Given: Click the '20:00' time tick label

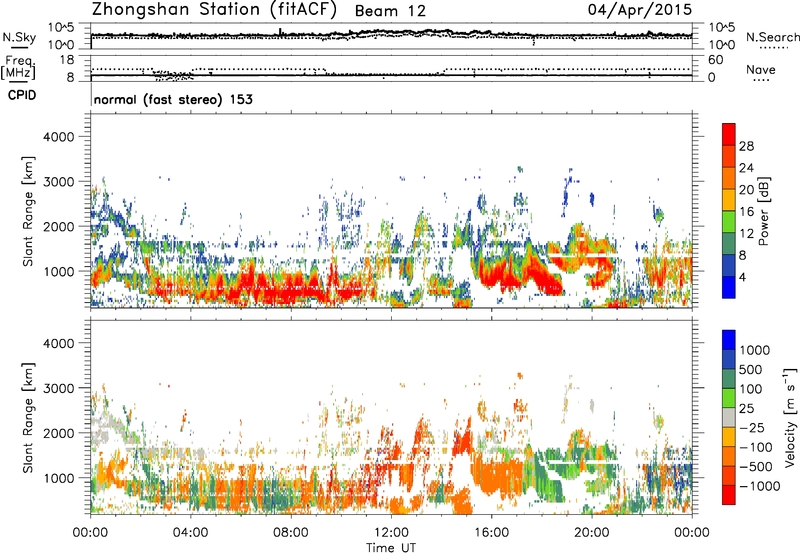Looking at the screenshot, I should 591,533.
